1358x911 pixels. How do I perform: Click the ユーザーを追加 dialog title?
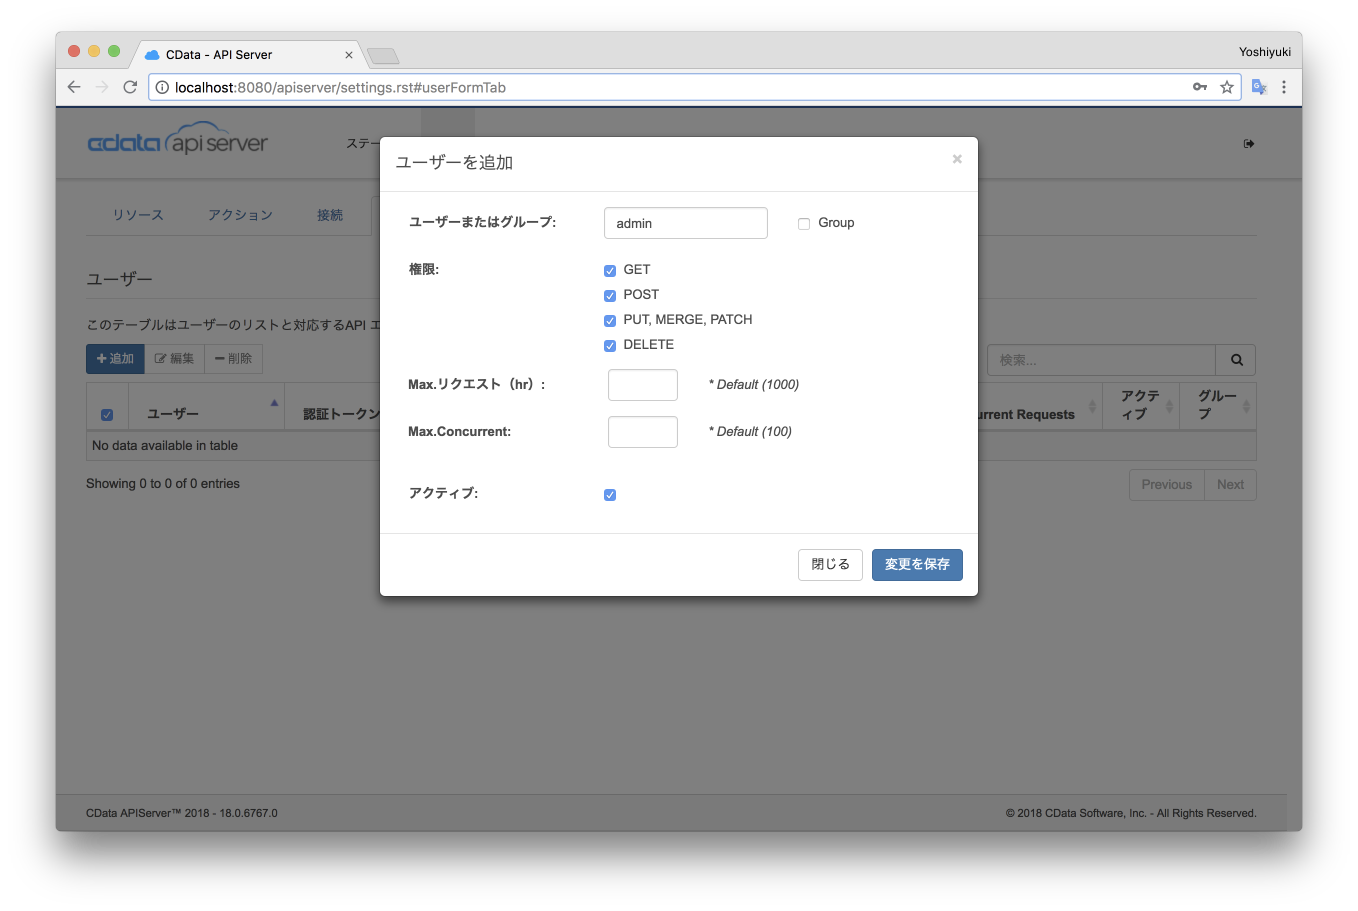coord(454,162)
